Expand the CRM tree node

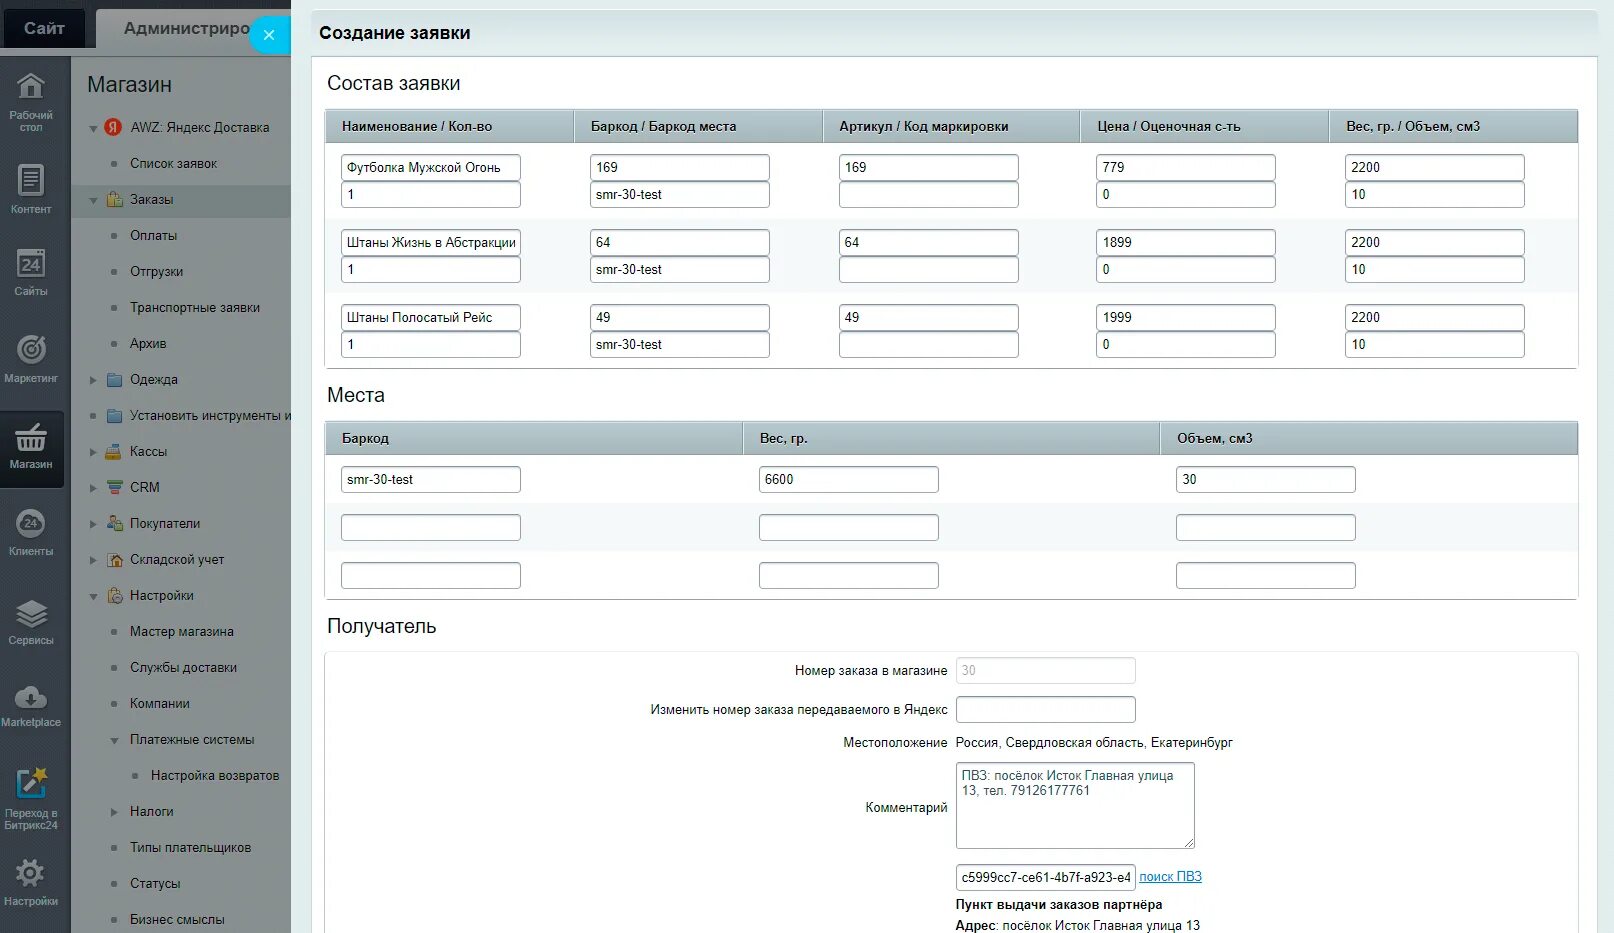pyautogui.click(x=93, y=488)
